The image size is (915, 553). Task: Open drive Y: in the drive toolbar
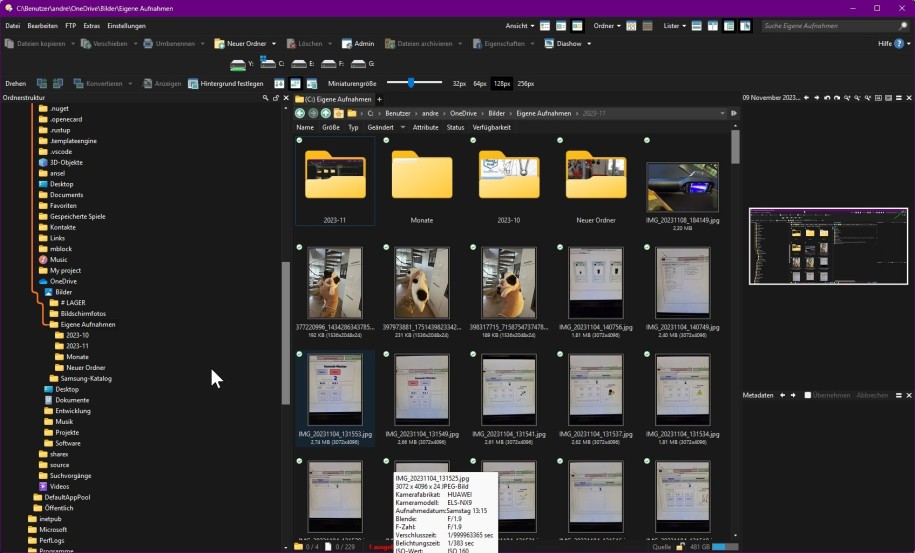pyautogui.click(x=242, y=64)
